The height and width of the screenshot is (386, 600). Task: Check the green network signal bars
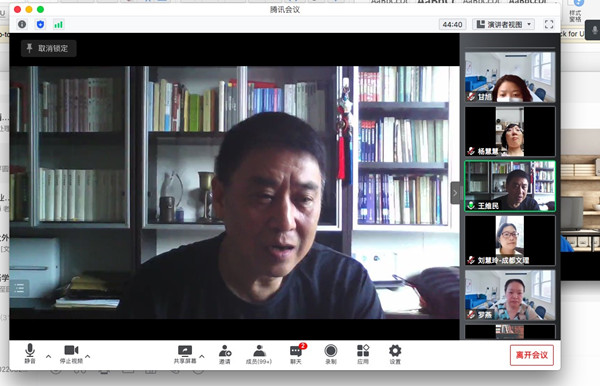(x=58, y=25)
